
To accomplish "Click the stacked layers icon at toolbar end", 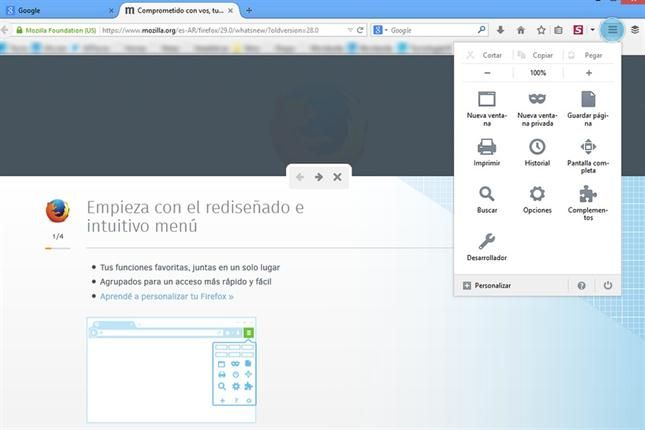I will 635,30.
